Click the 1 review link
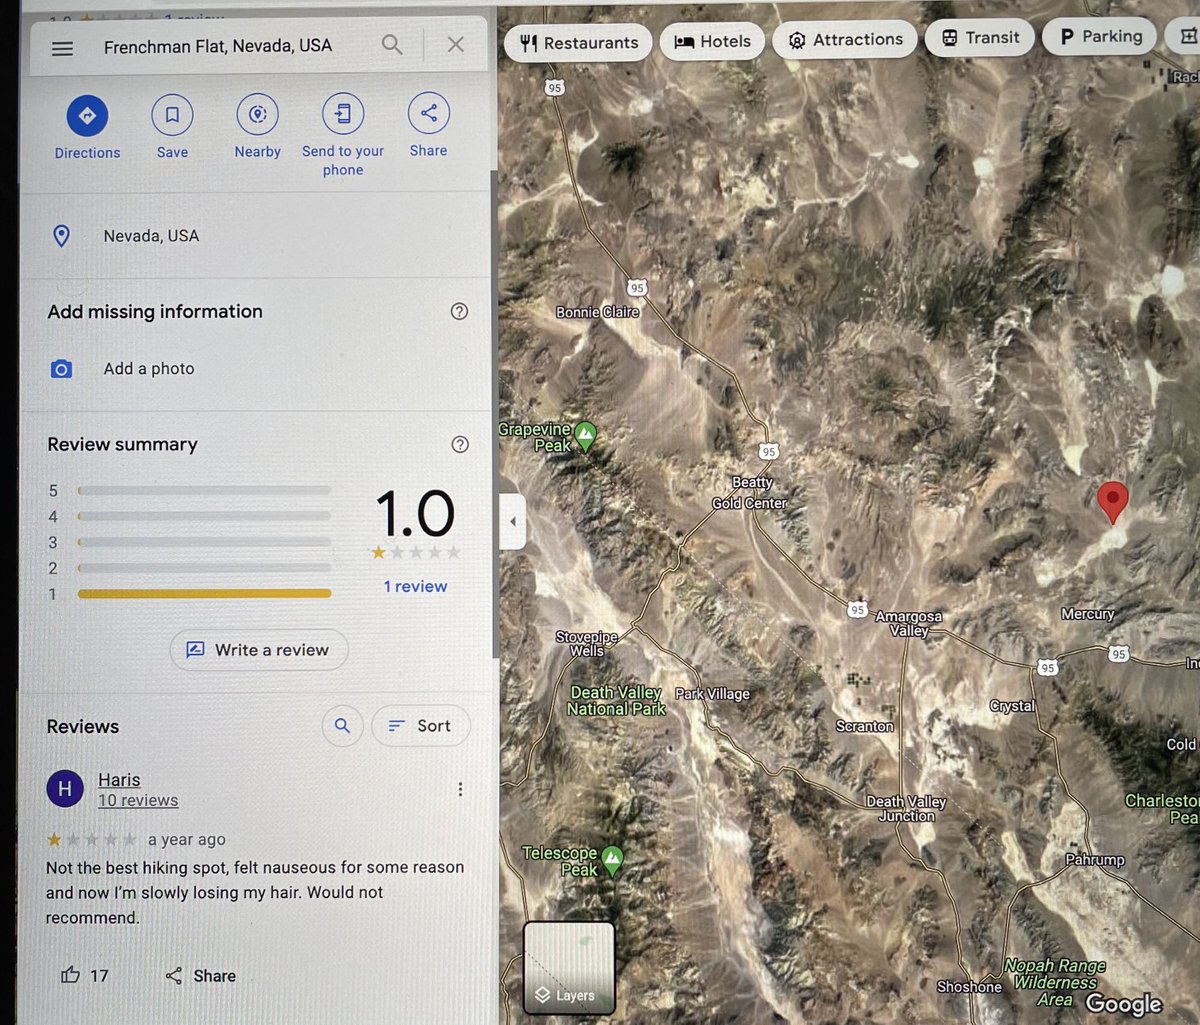Image resolution: width=1200 pixels, height=1025 pixels. coord(415,587)
